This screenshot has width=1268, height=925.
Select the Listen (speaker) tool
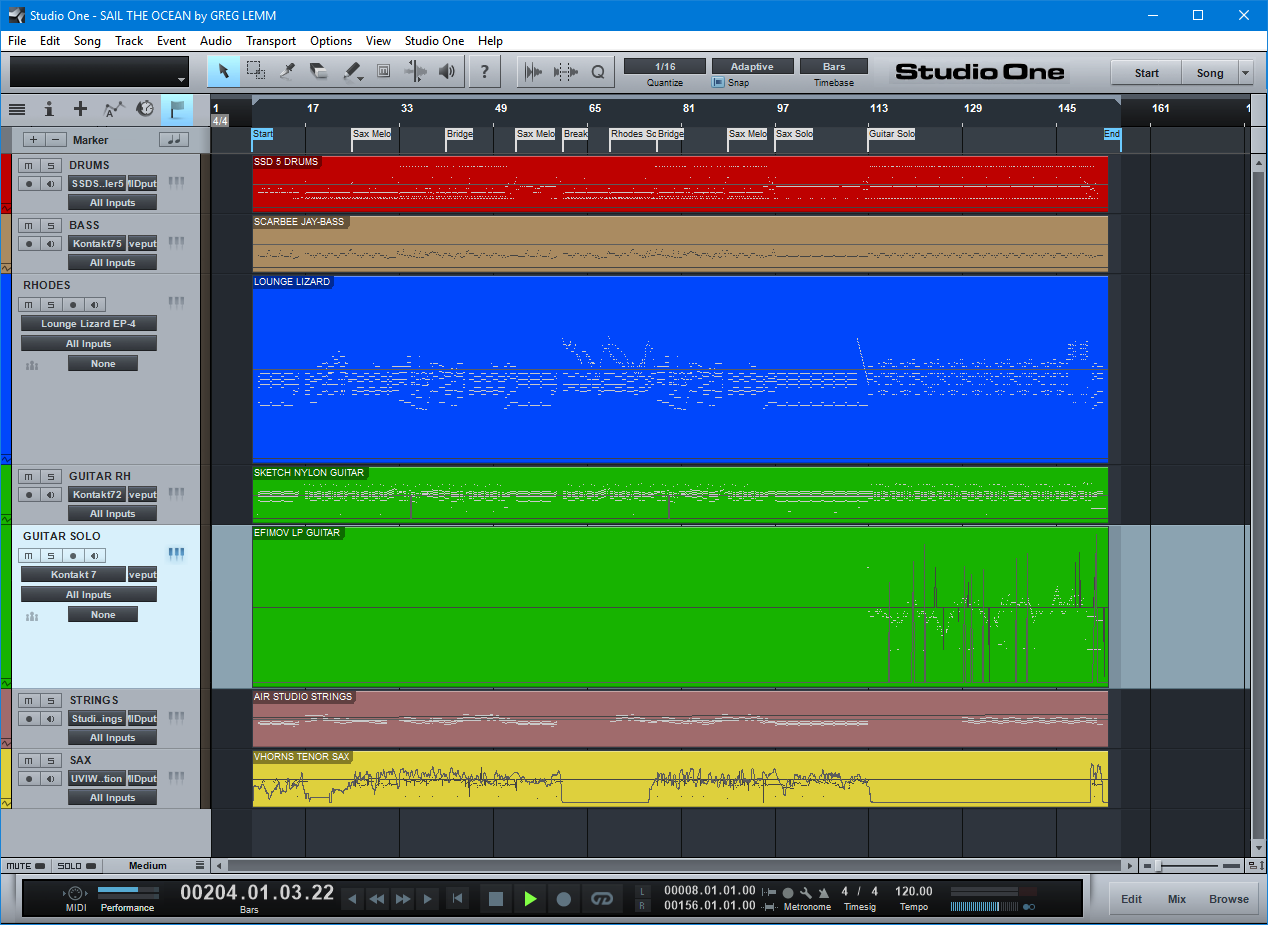click(x=447, y=71)
